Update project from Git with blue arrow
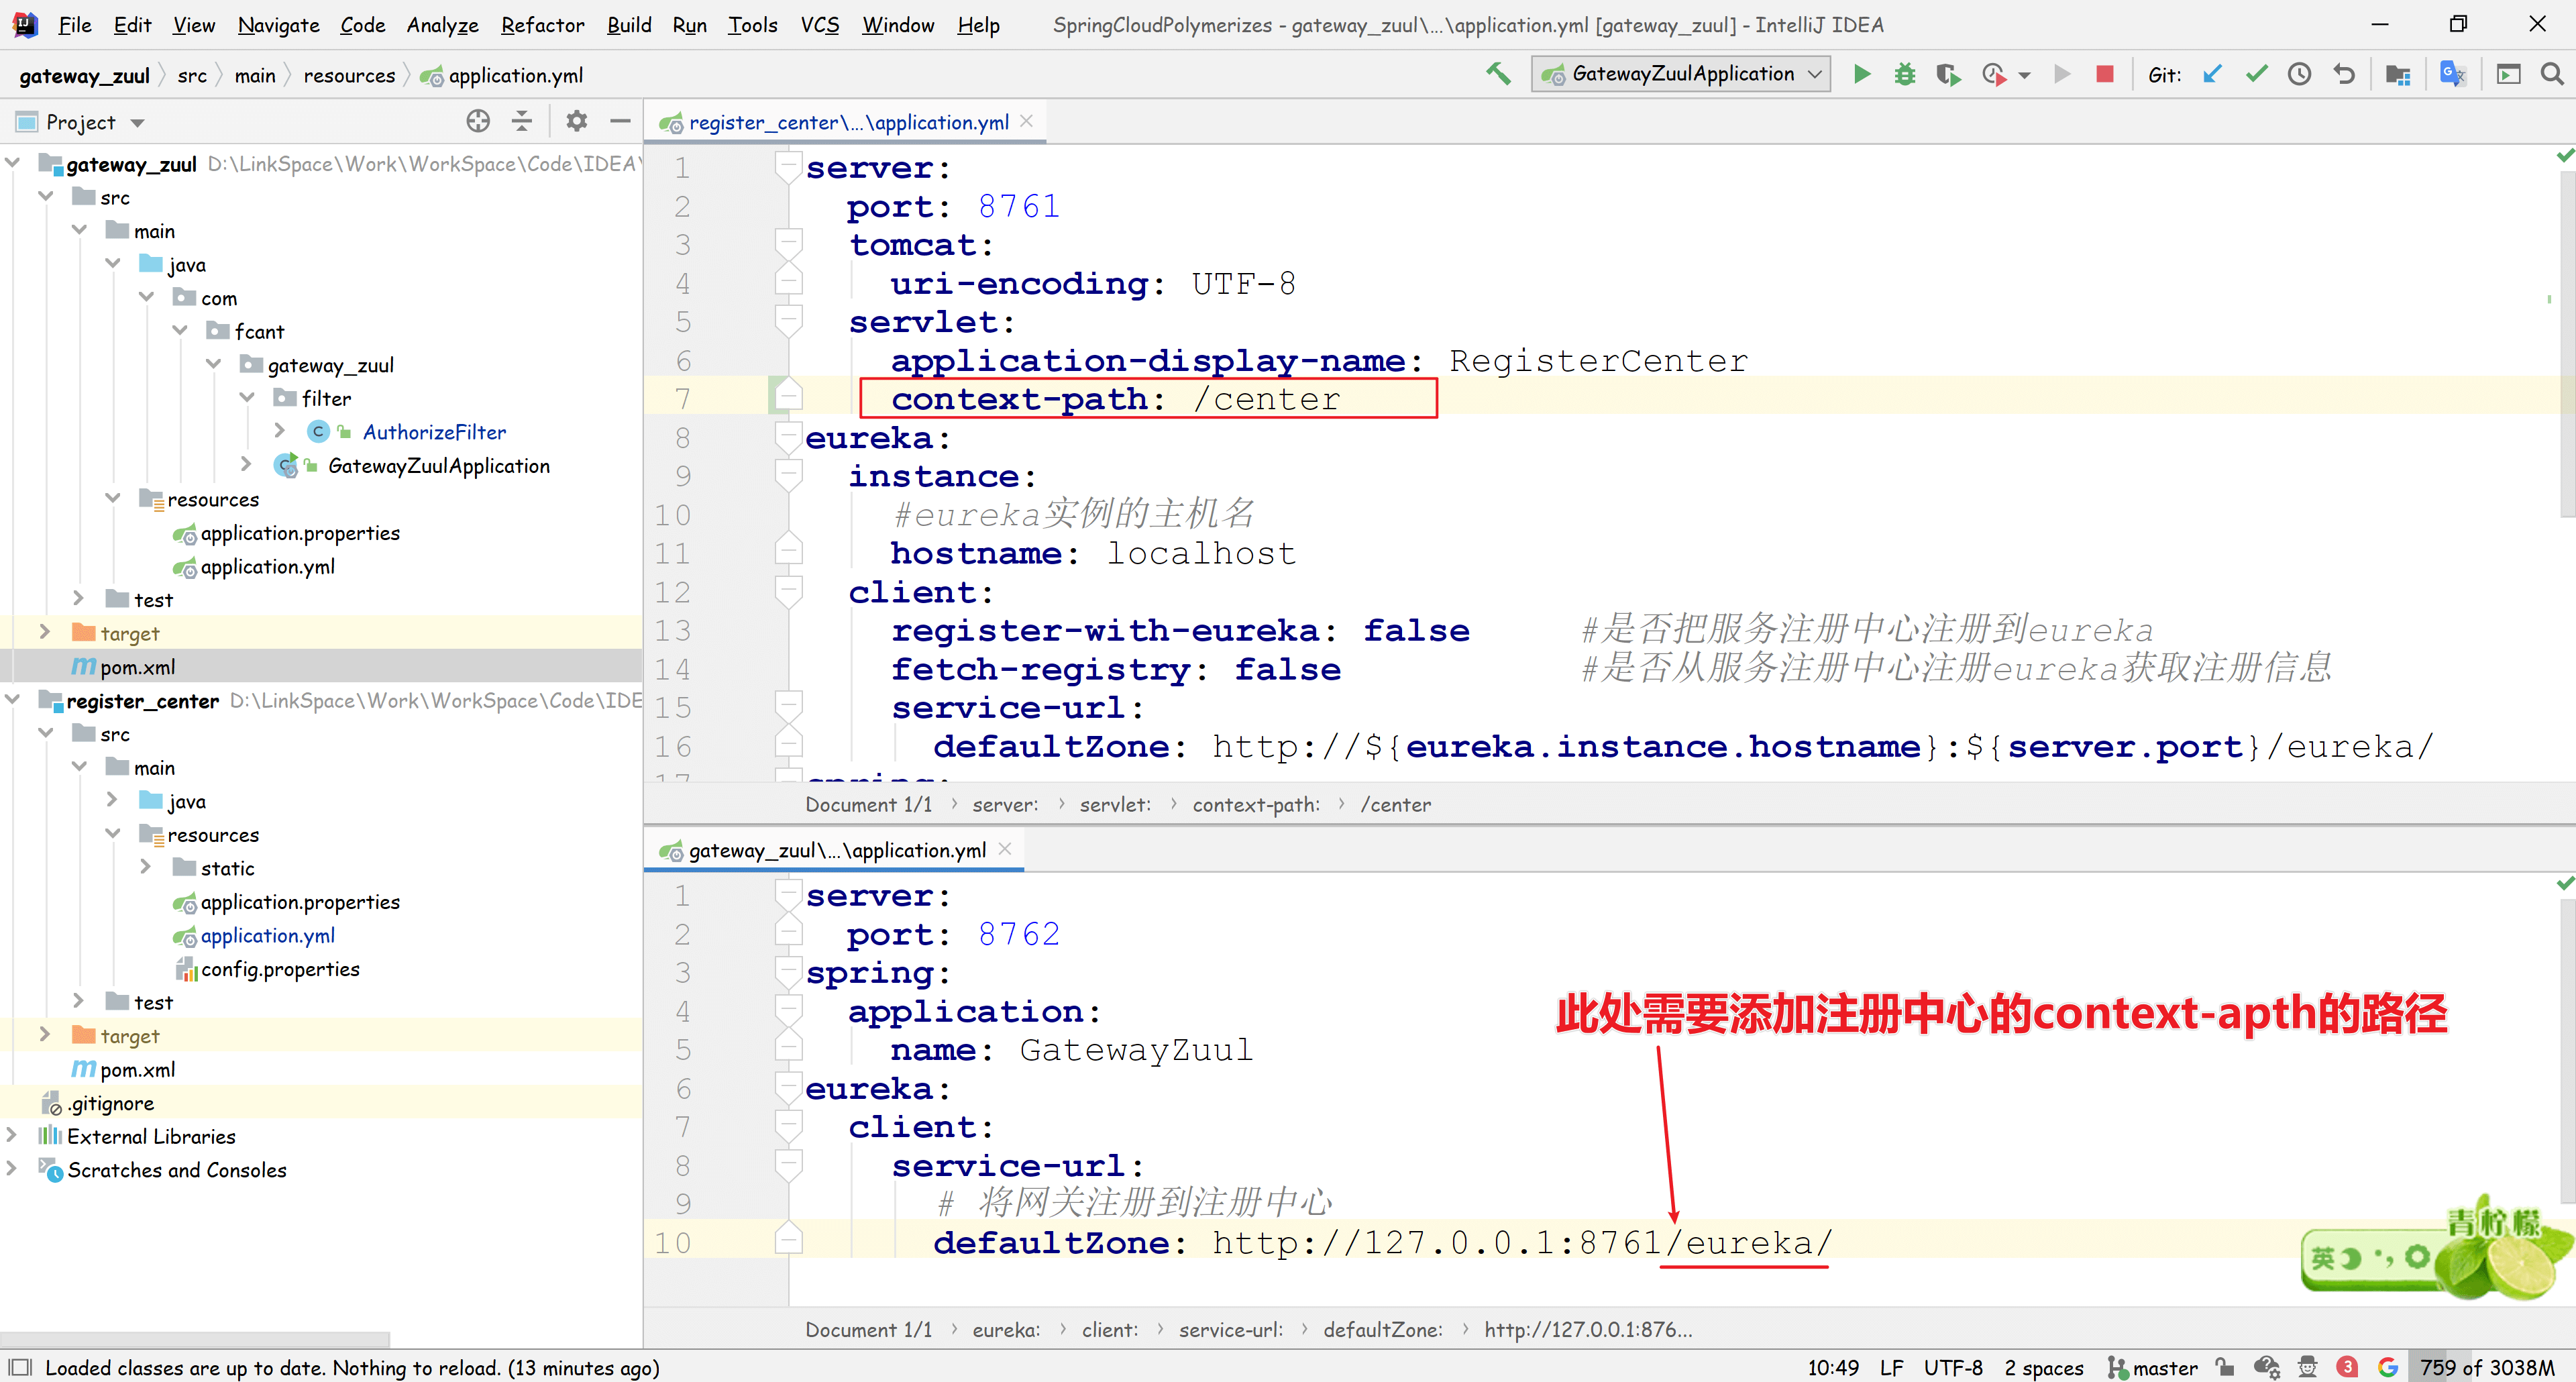The width and height of the screenshot is (2576, 1382). pos(2212,74)
